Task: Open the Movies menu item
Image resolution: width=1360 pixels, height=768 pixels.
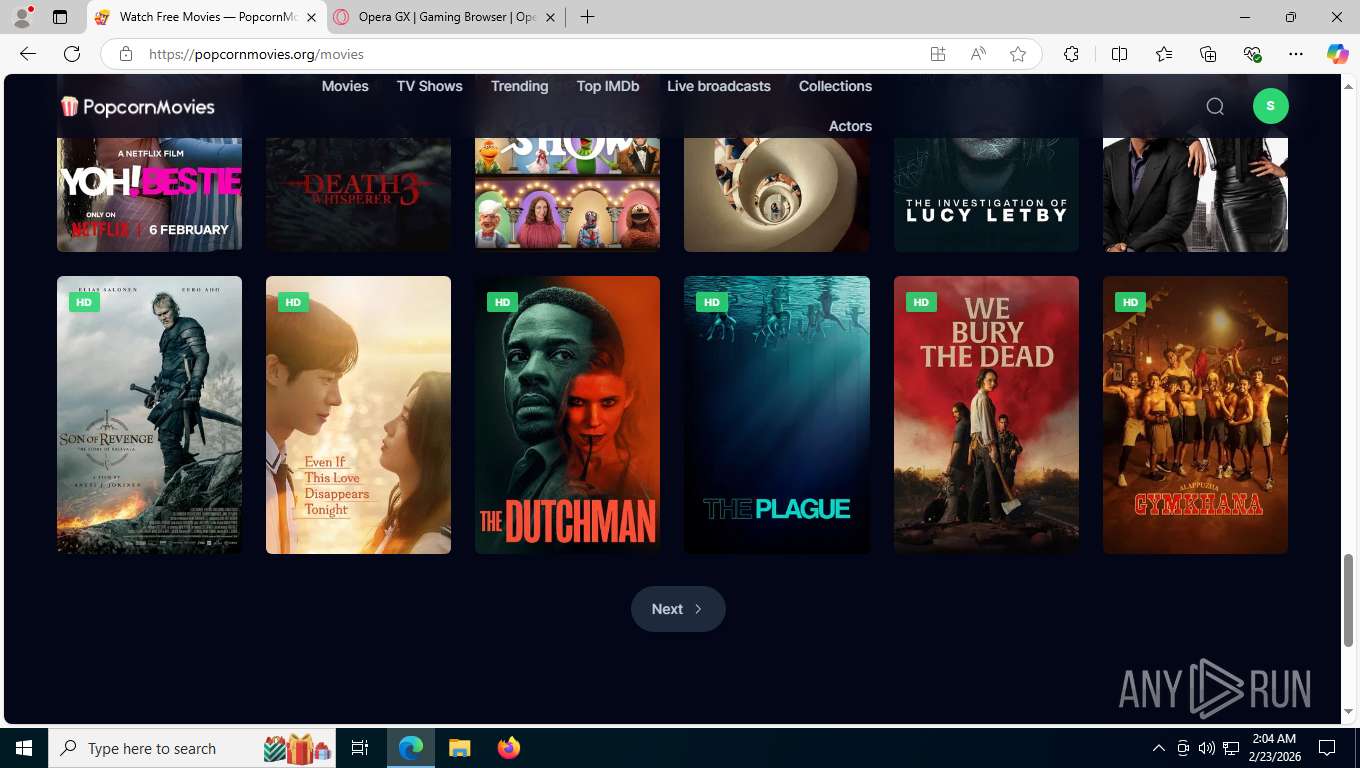Action: click(x=345, y=86)
